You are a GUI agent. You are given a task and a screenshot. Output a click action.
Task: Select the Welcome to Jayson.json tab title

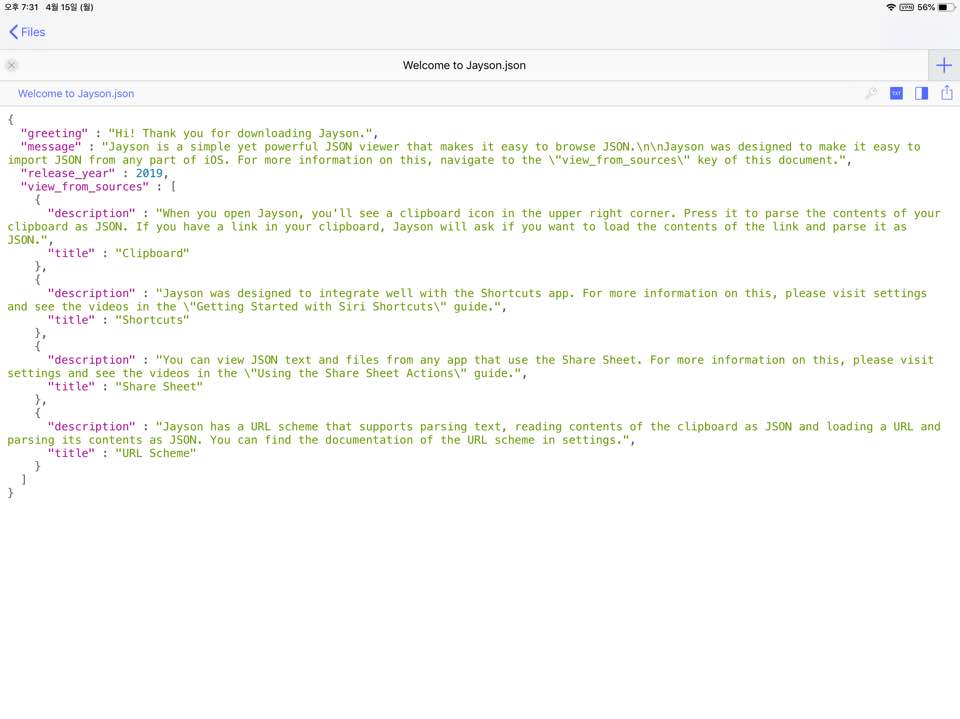click(464, 65)
